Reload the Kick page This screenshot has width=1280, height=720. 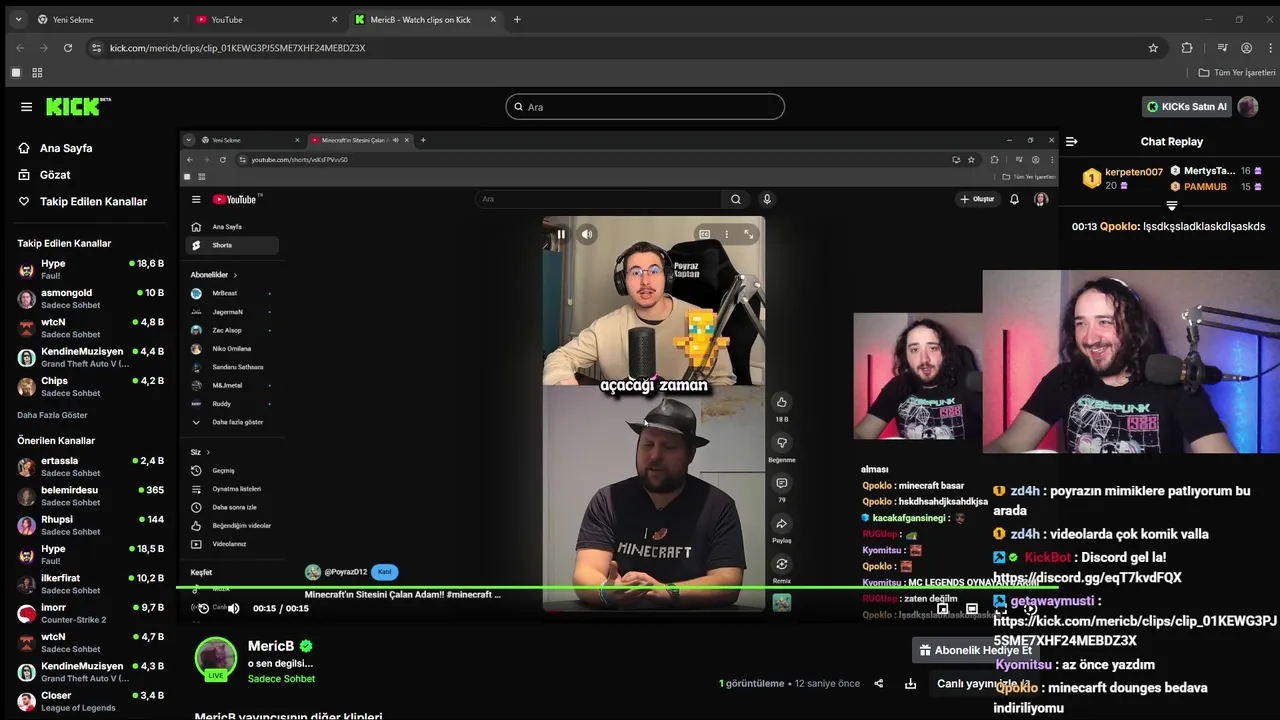point(68,48)
